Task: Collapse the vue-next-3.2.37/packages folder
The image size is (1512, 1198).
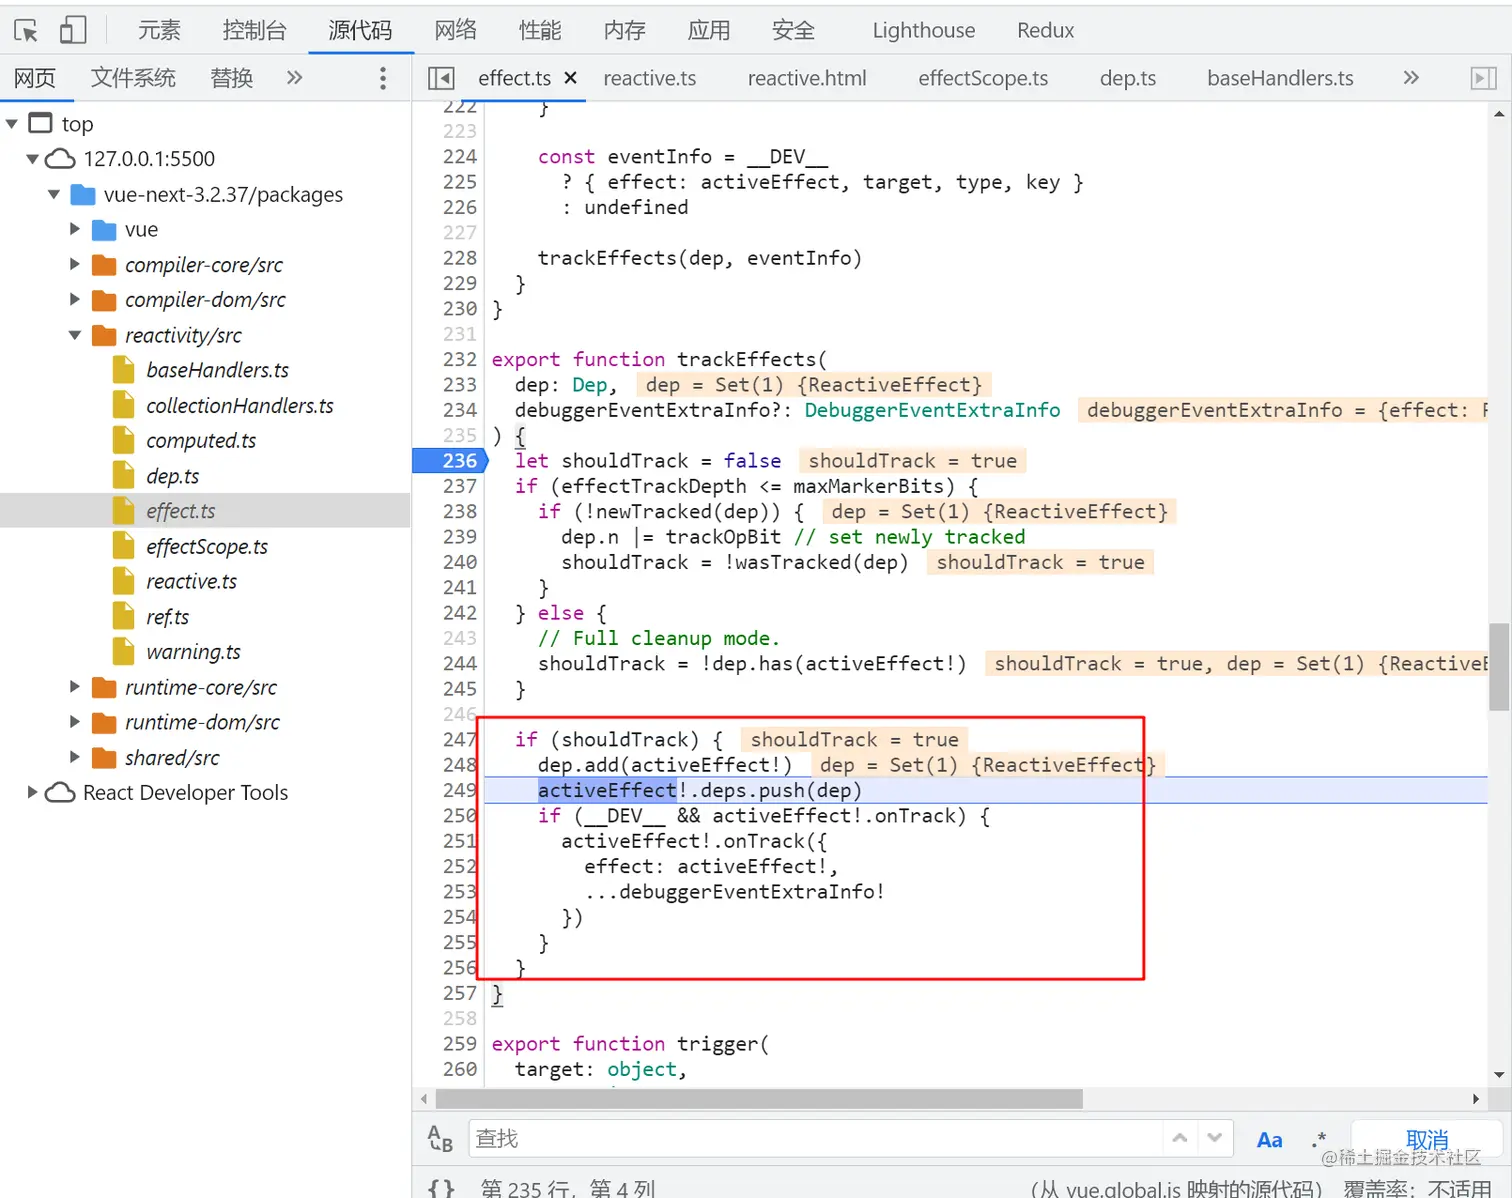Action: pyautogui.click(x=54, y=194)
